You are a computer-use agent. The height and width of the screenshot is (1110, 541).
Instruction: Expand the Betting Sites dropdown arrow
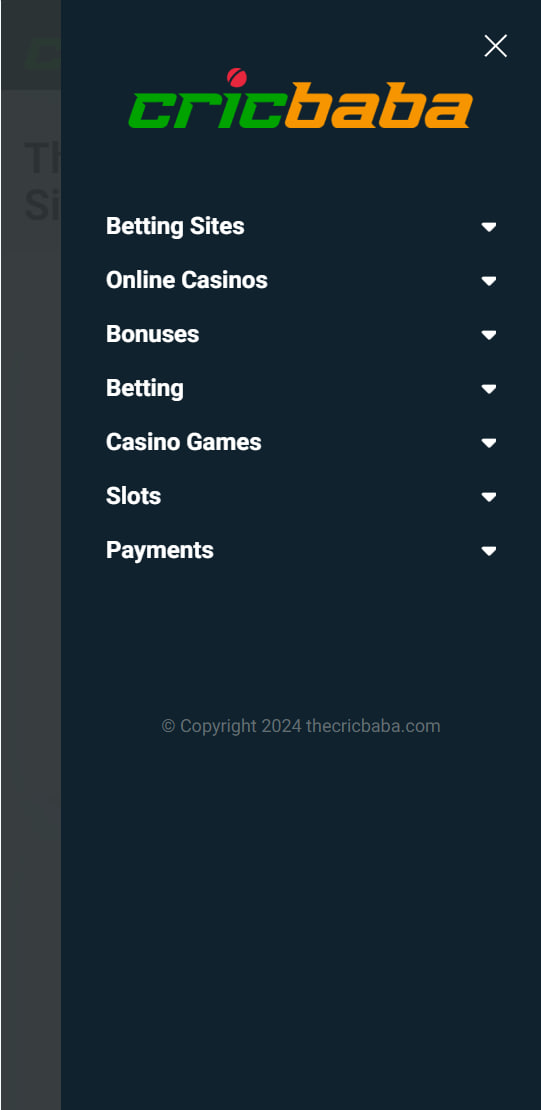pos(489,227)
